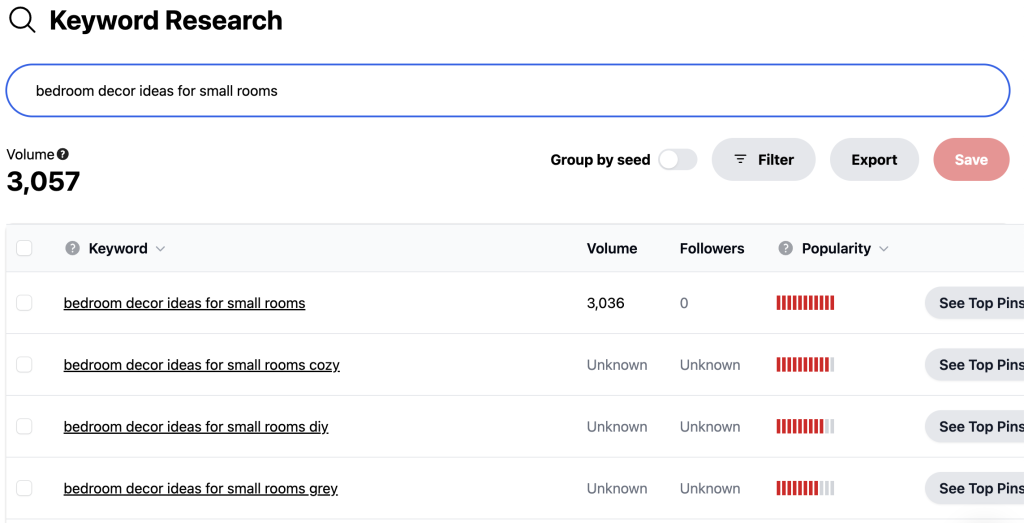Click the help icon beside Popularity header

pyautogui.click(x=786, y=248)
